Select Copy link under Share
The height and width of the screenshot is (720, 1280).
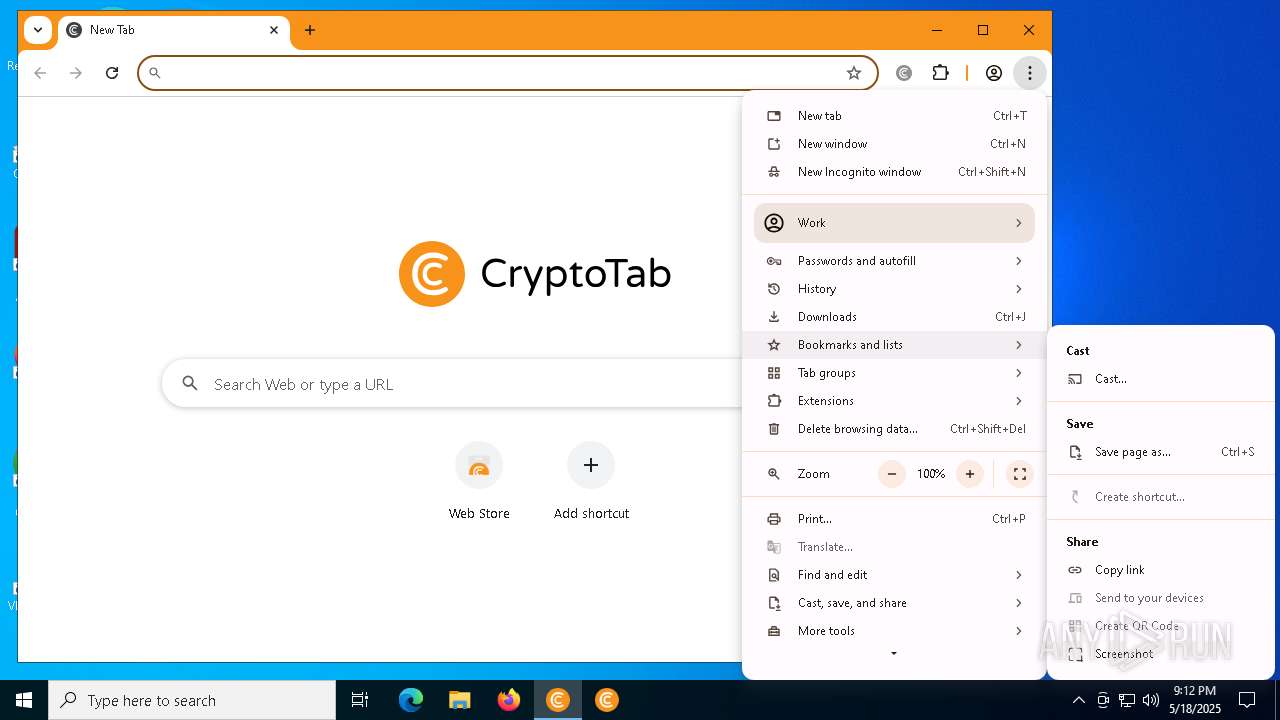pos(1160,570)
